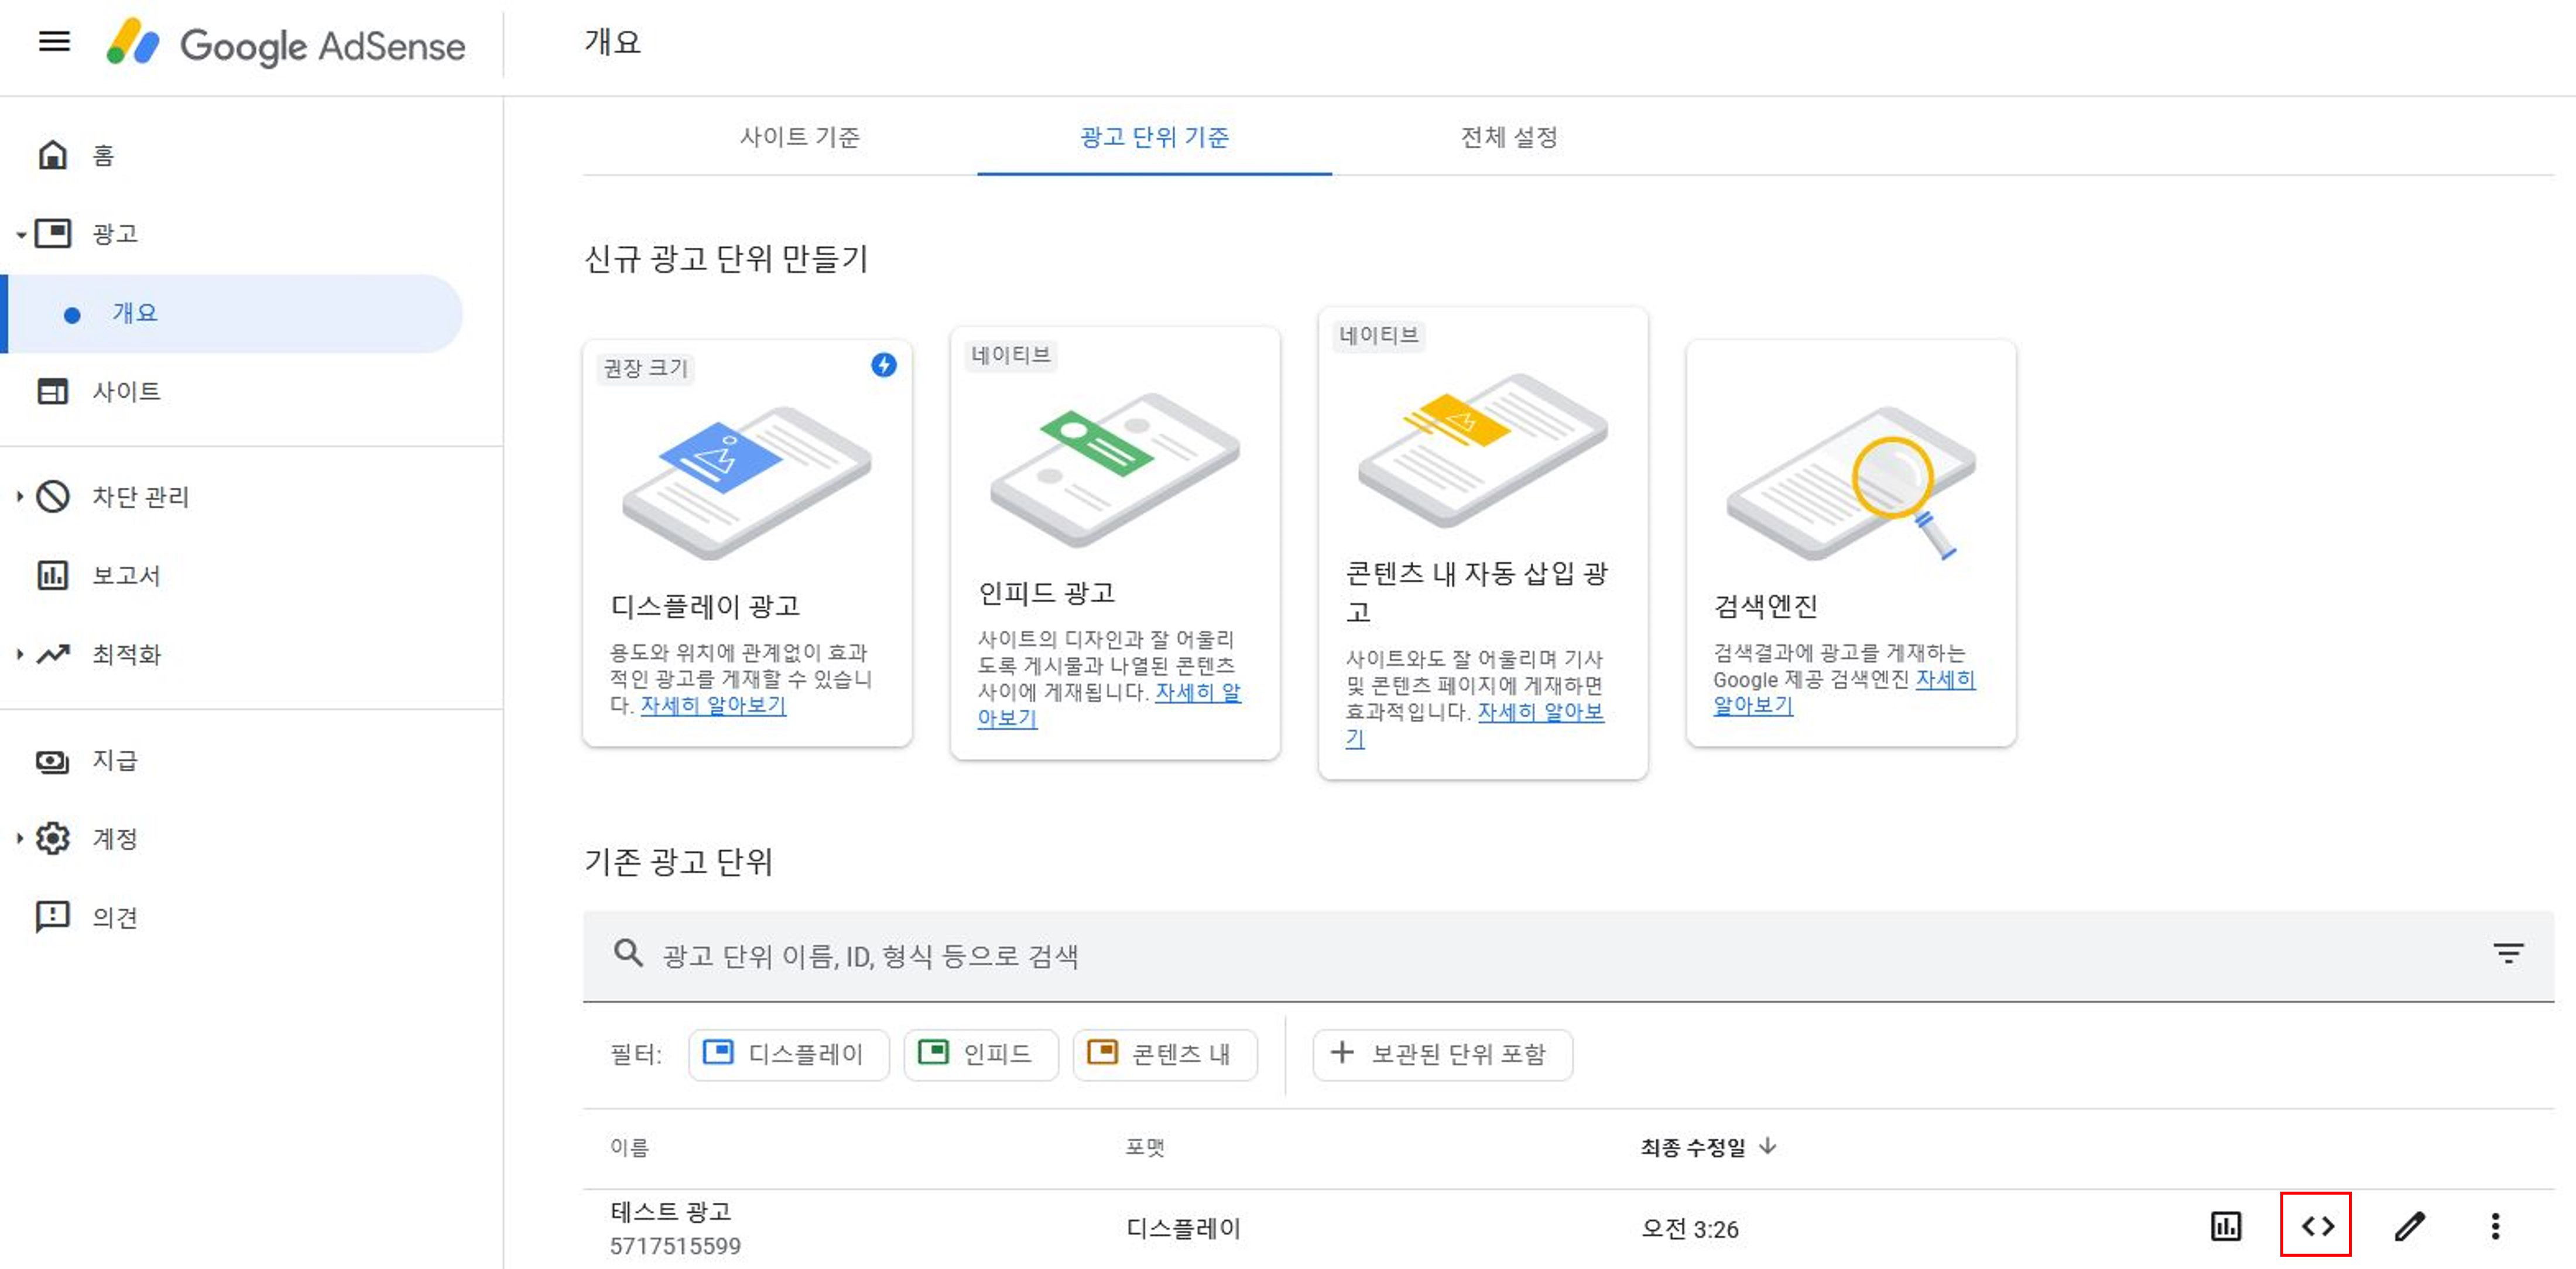Go to 홈 in the sidebar
The image size is (2576, 1269).
[103, 155]
